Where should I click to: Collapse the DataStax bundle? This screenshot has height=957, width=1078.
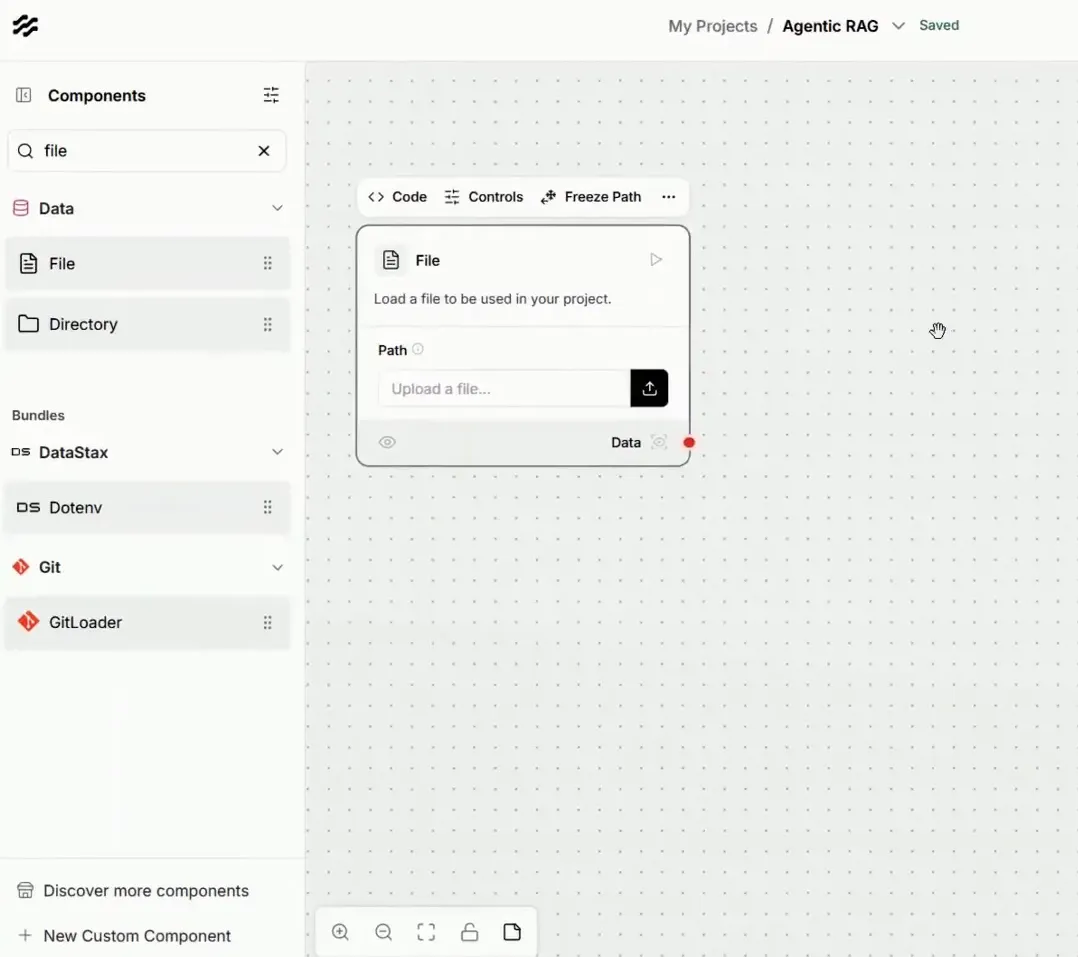[x=277, y=452]
